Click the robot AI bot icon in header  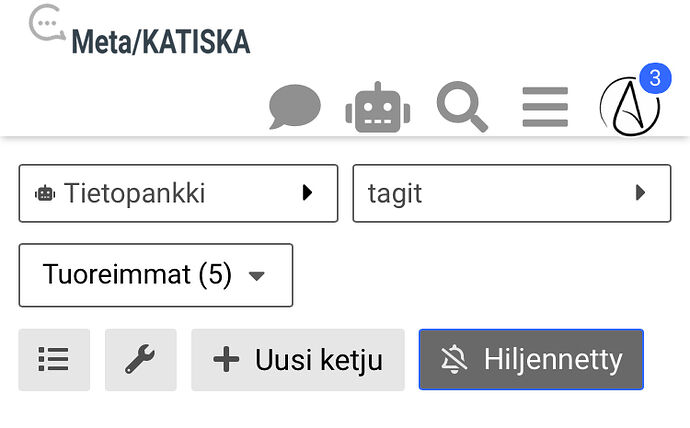(x=378, y=107)
